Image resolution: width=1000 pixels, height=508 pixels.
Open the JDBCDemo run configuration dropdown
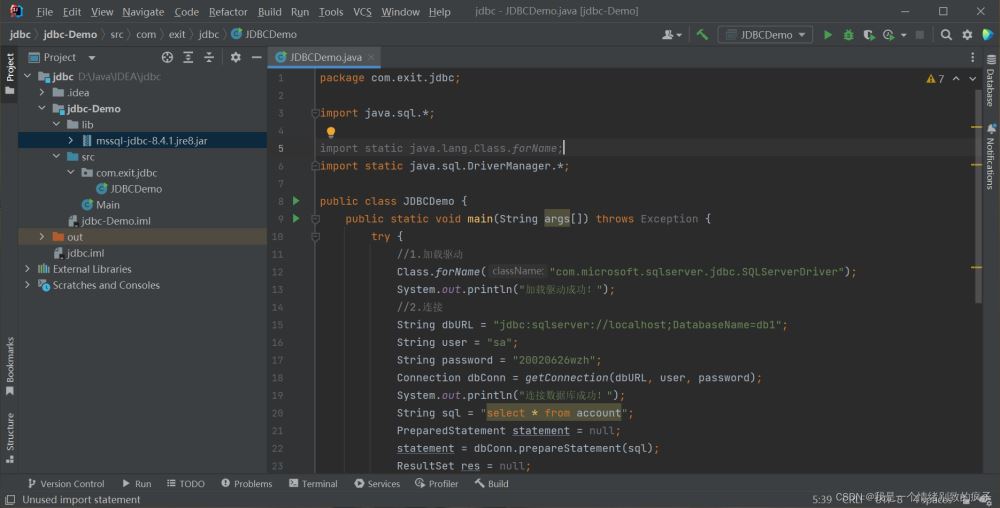coord(766,35)
